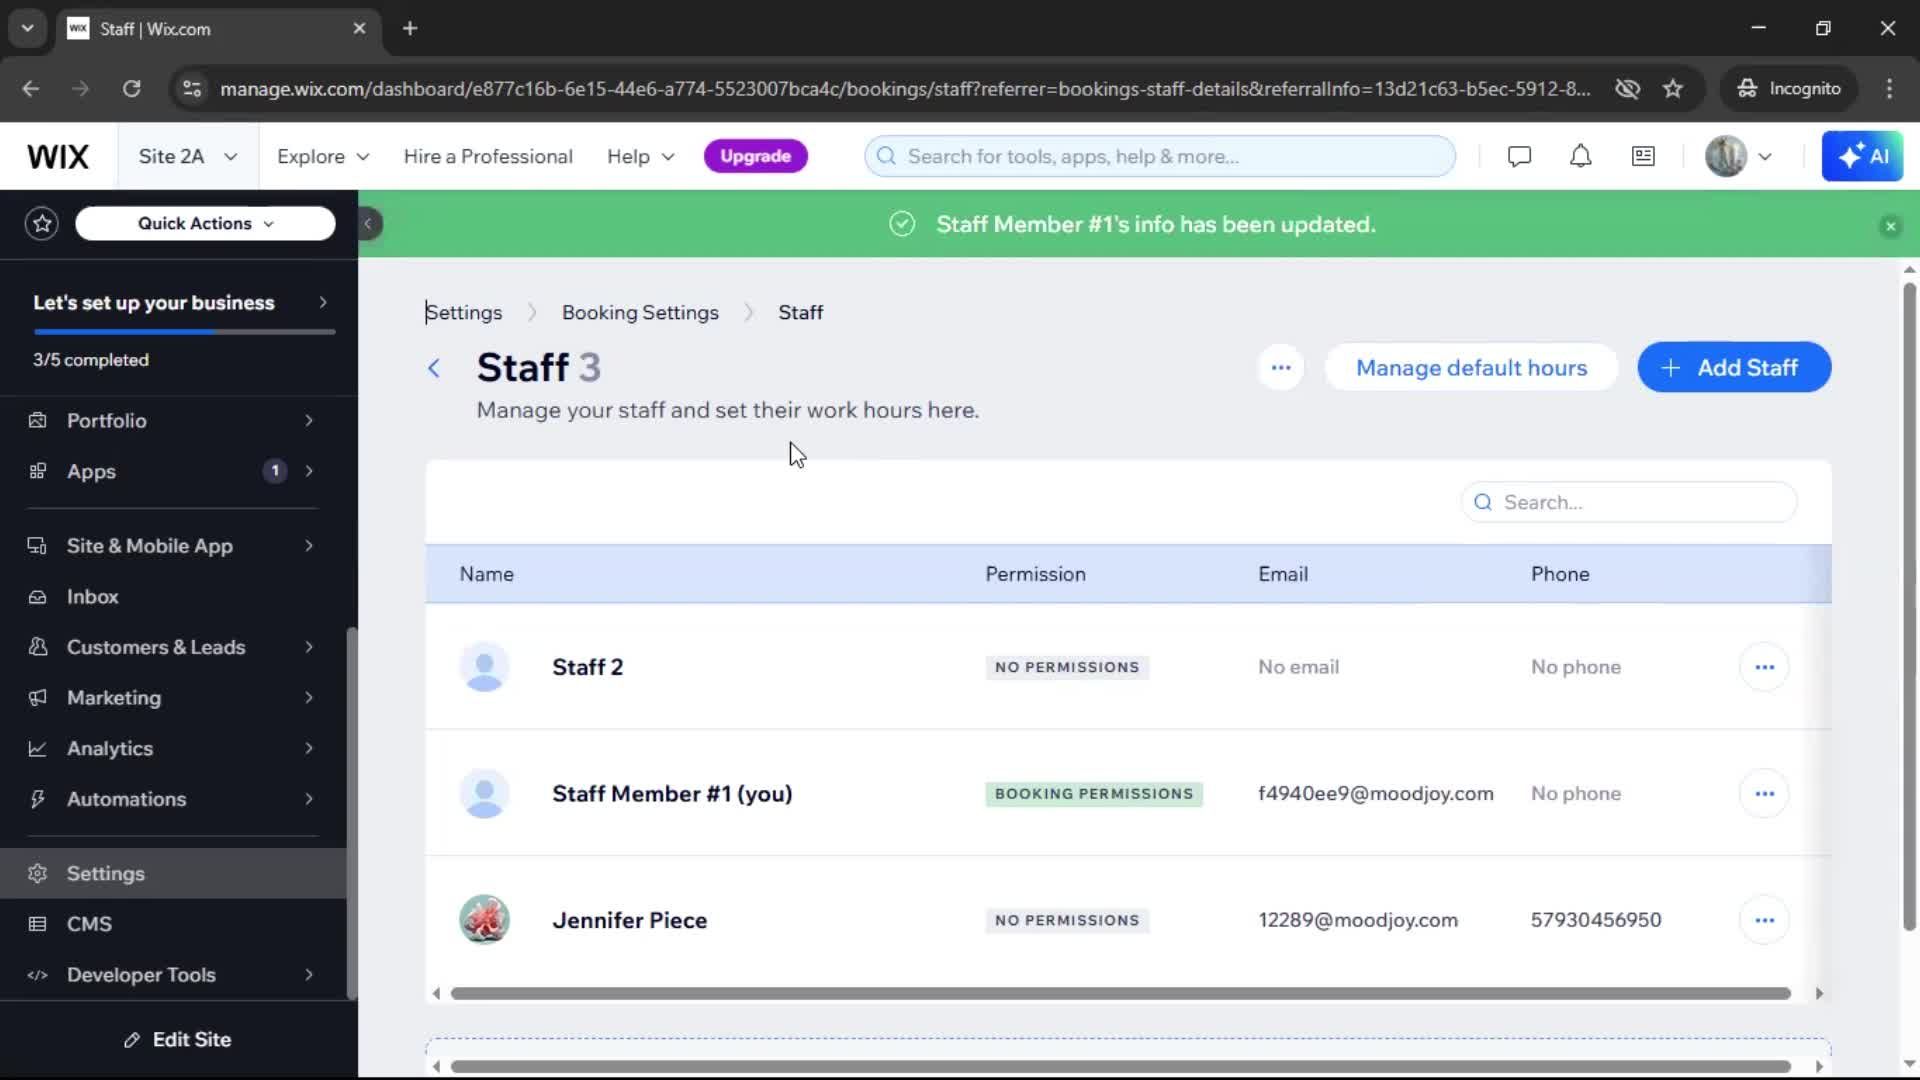Open the account profile dropdown
Image resolution: width=1920 pixels, height=1080 pixels.
1738,157
